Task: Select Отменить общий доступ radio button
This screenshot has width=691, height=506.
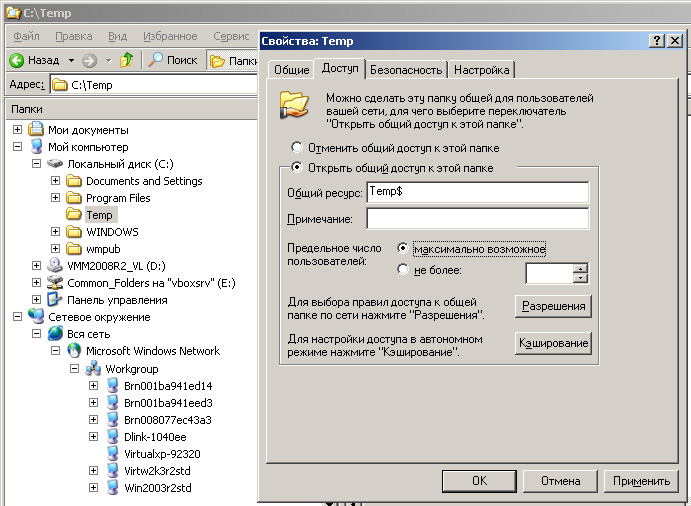Action: [x=297, y=147]
